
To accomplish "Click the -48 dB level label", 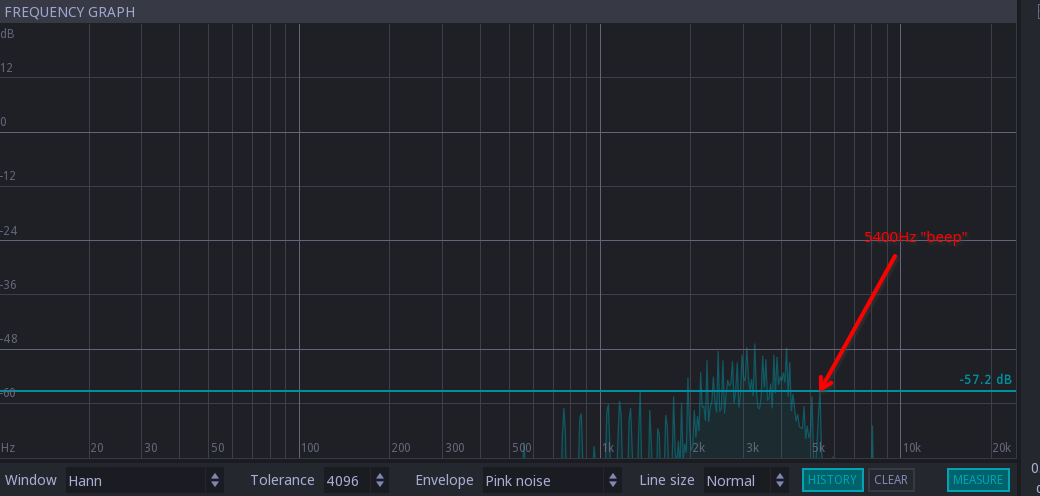I will coord(8,339).
